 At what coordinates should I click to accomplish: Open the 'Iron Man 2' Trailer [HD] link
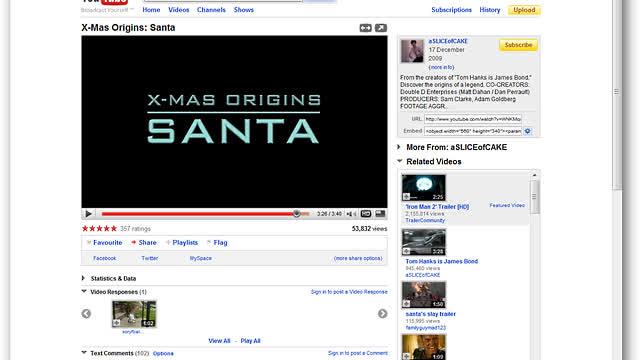click(437, 207)
